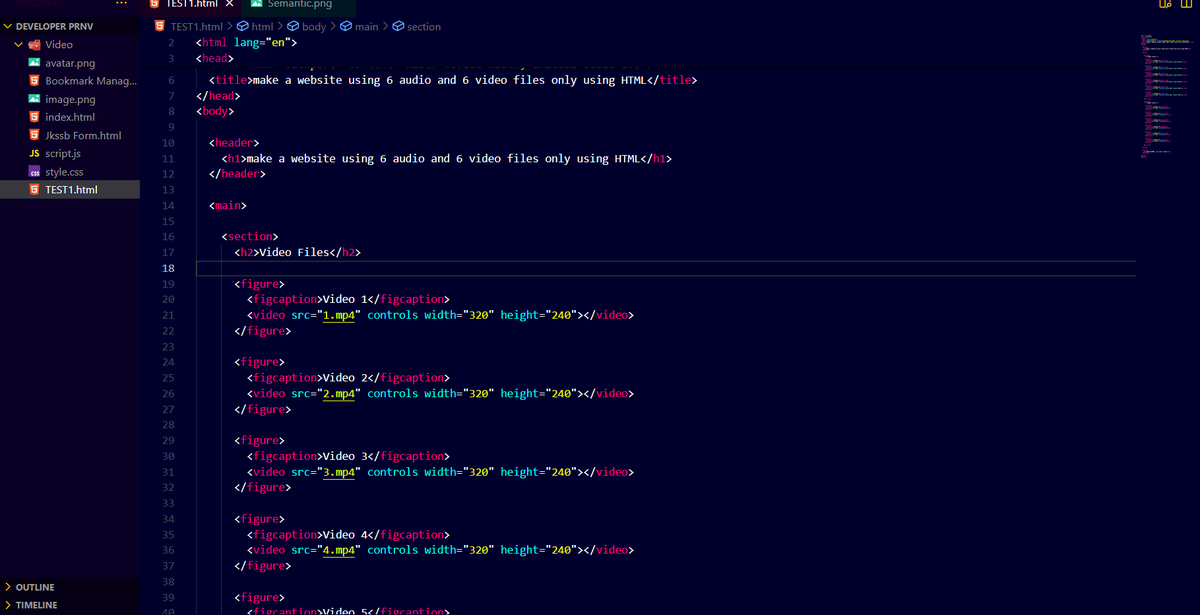Open index.html from the Explorer

(70, 117)
